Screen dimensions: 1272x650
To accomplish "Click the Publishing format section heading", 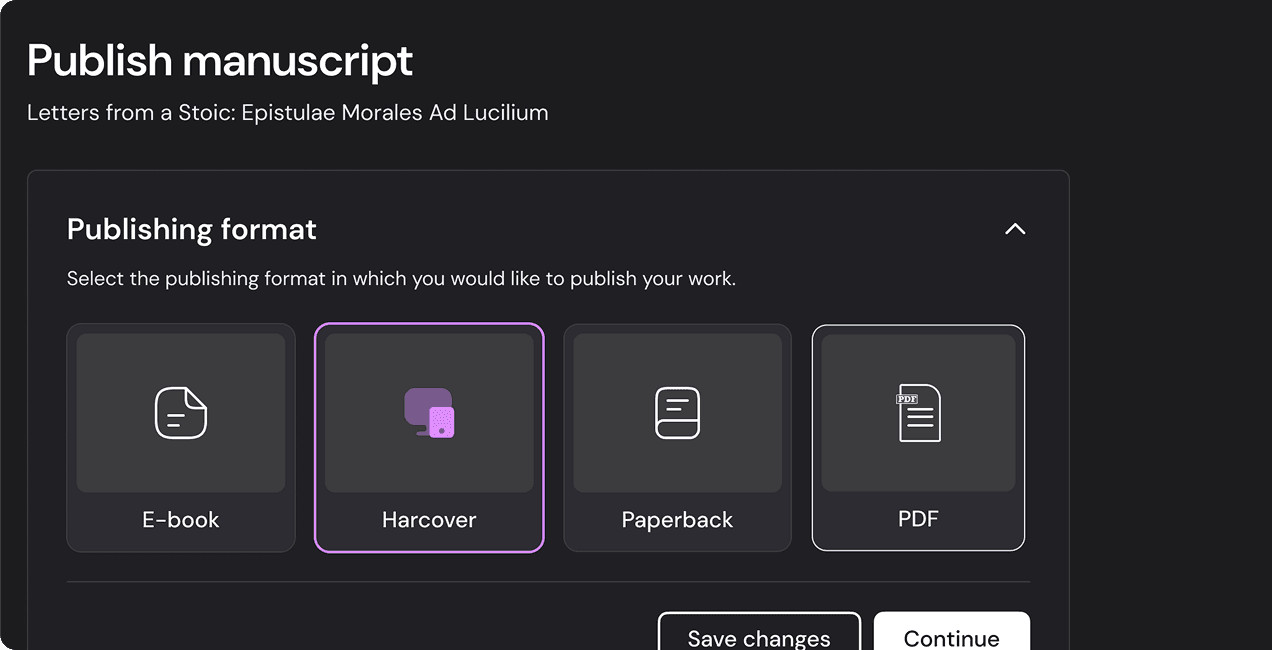I will (192, 229).
